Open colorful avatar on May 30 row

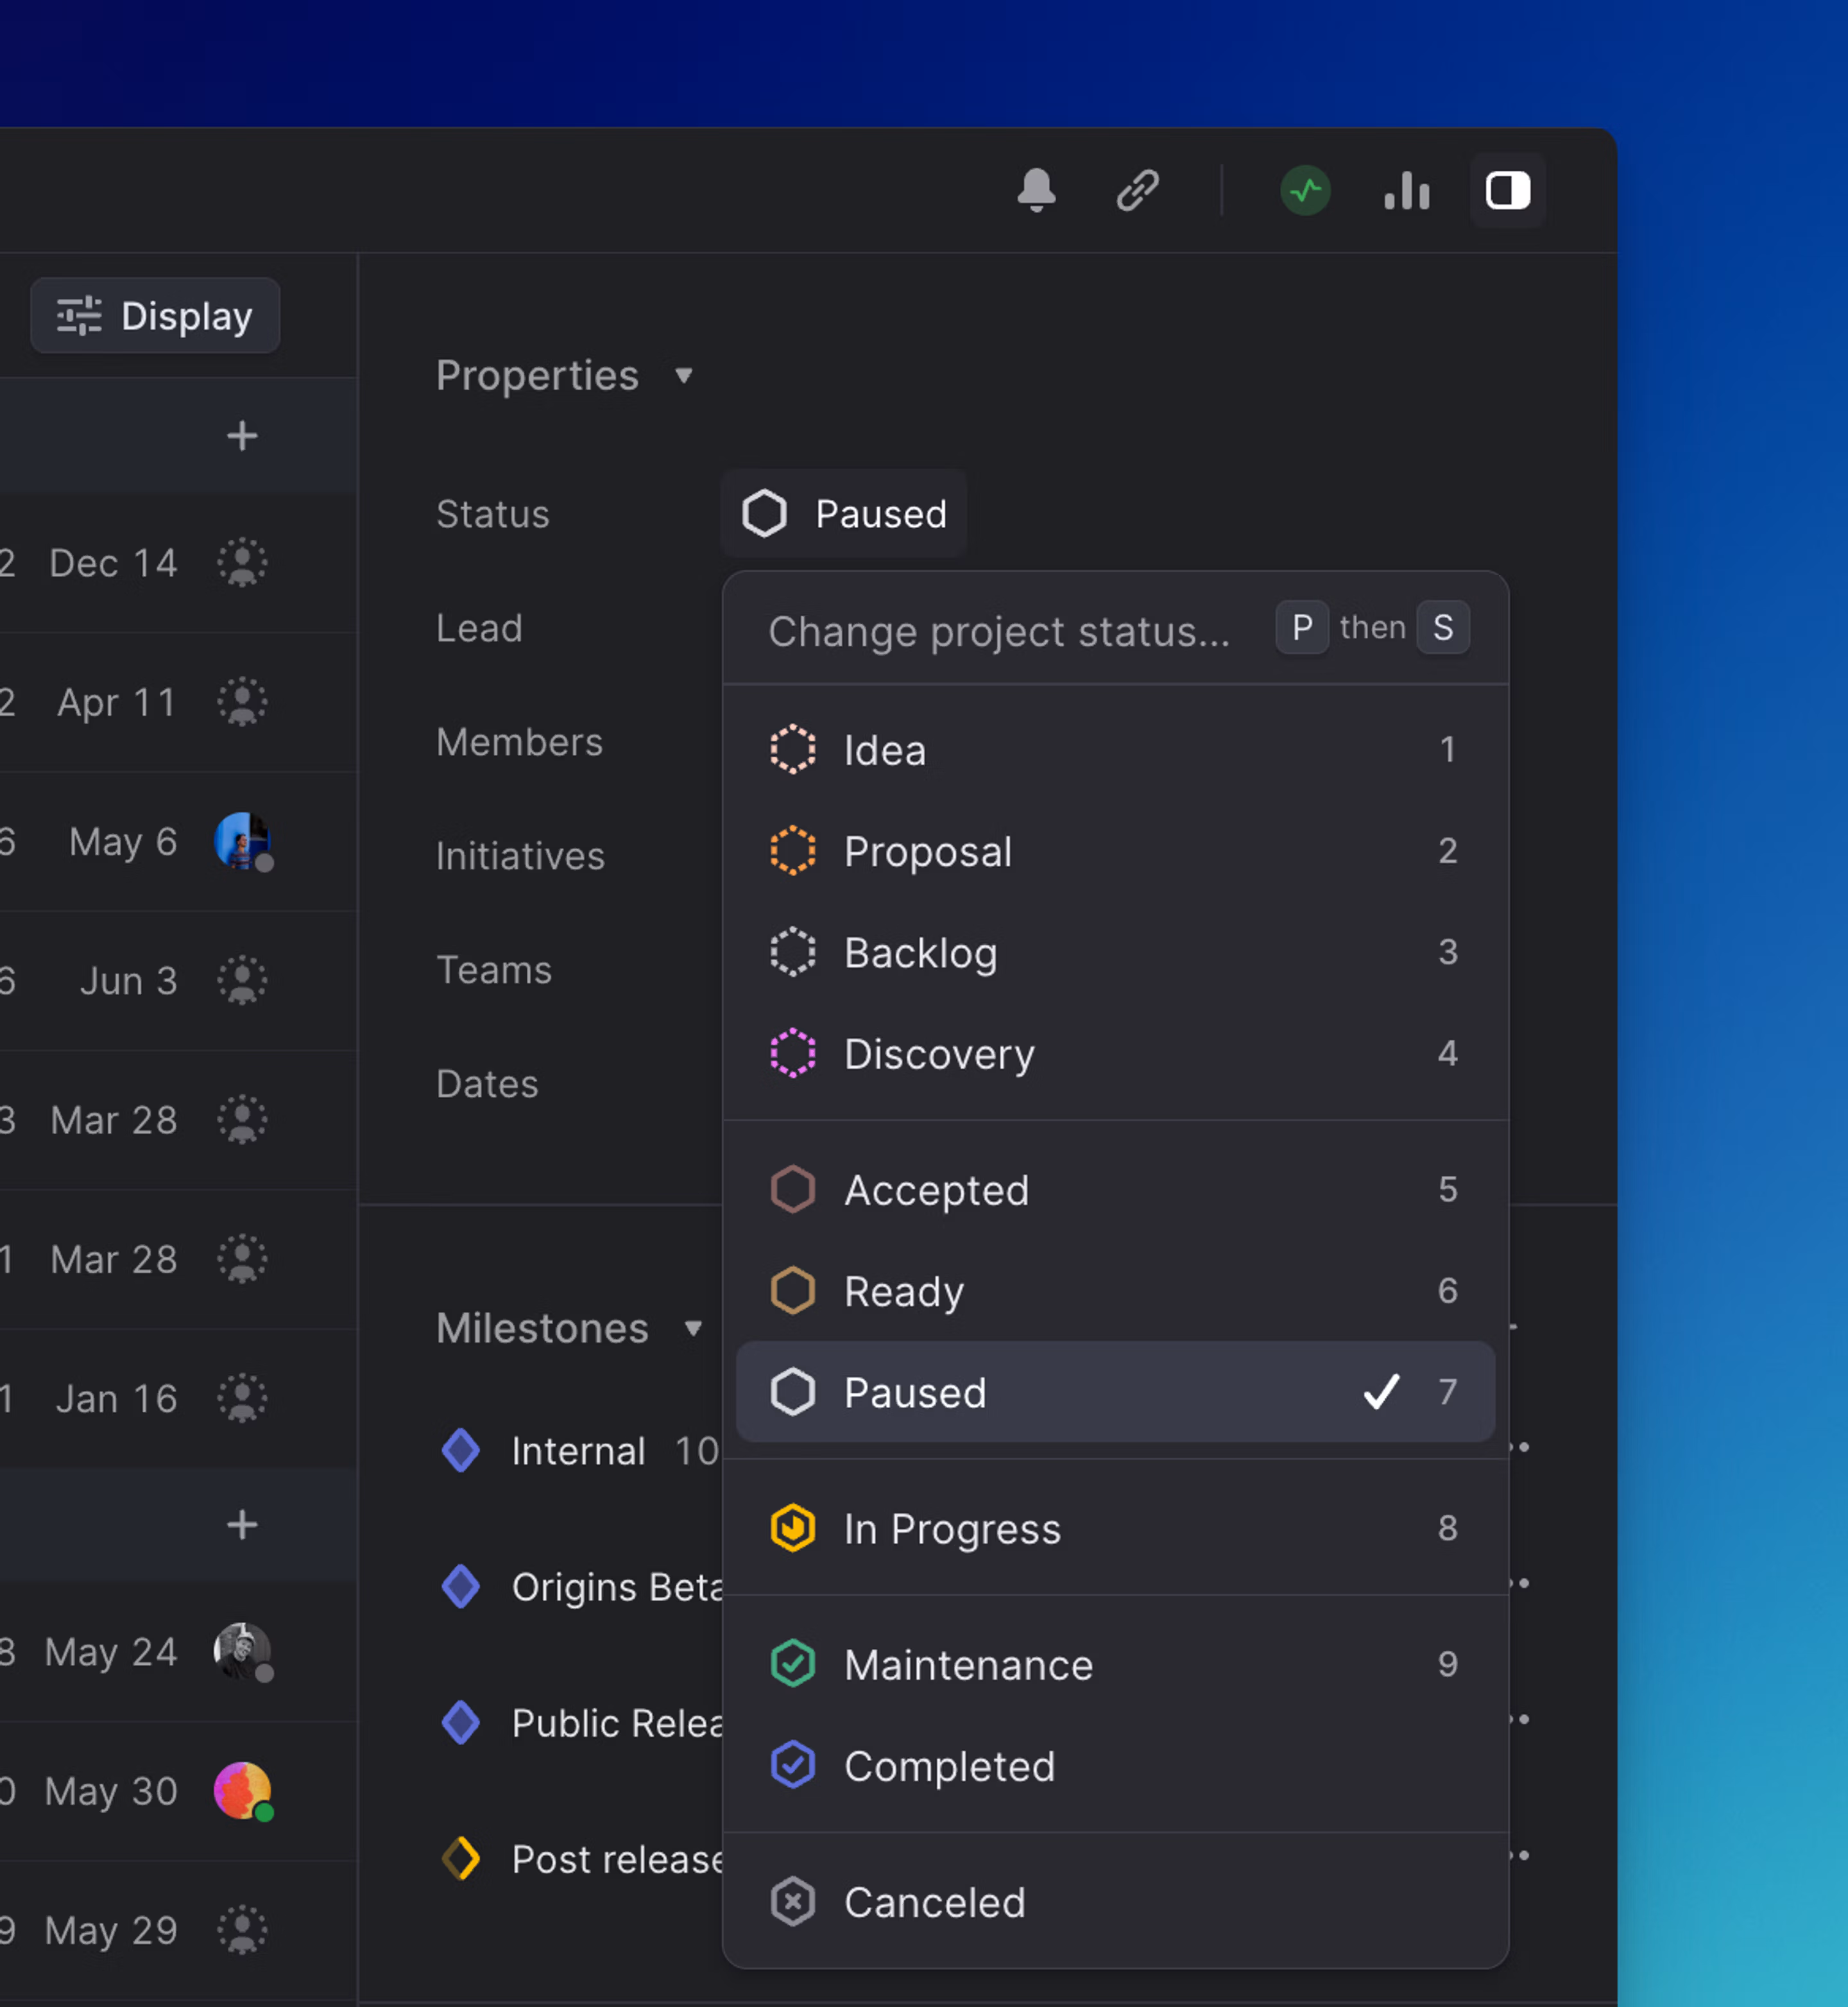243,1790
